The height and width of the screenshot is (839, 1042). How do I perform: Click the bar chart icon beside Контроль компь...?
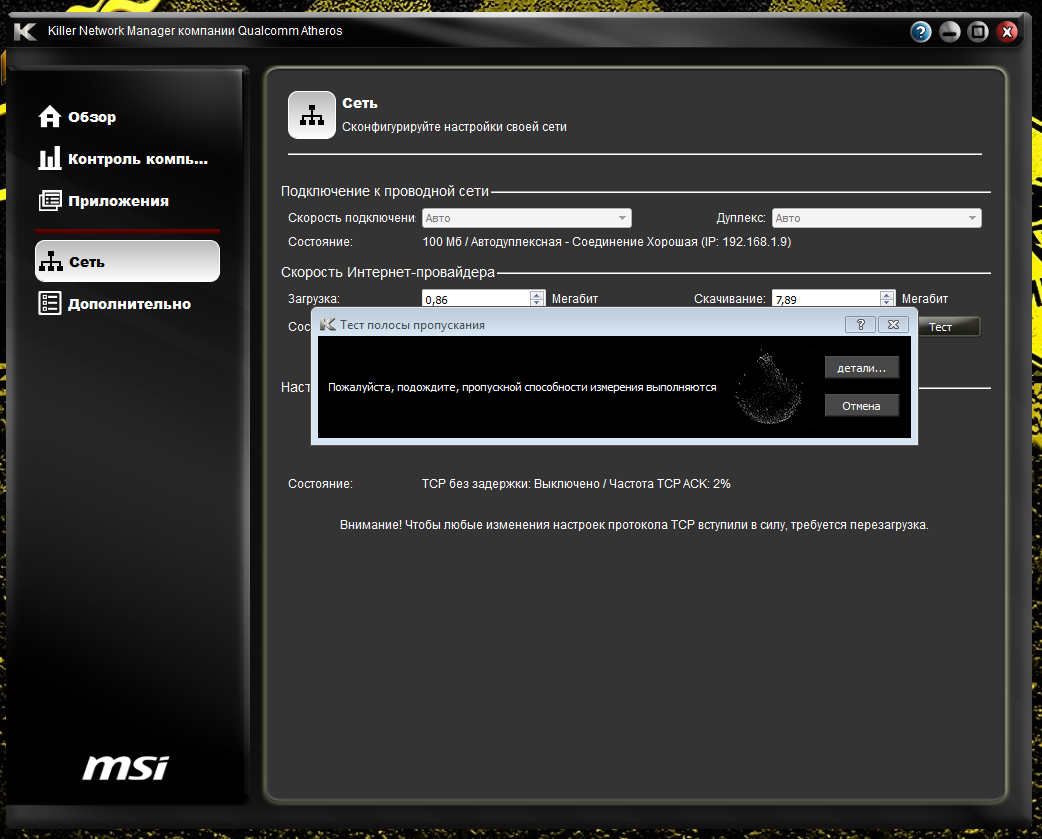tap(50, 158)
